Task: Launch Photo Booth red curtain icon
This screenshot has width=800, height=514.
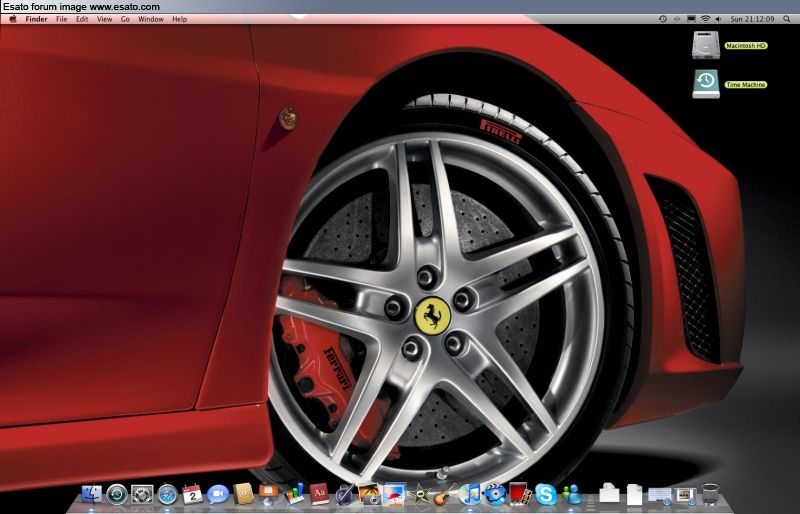Action: tap(520, 494)
